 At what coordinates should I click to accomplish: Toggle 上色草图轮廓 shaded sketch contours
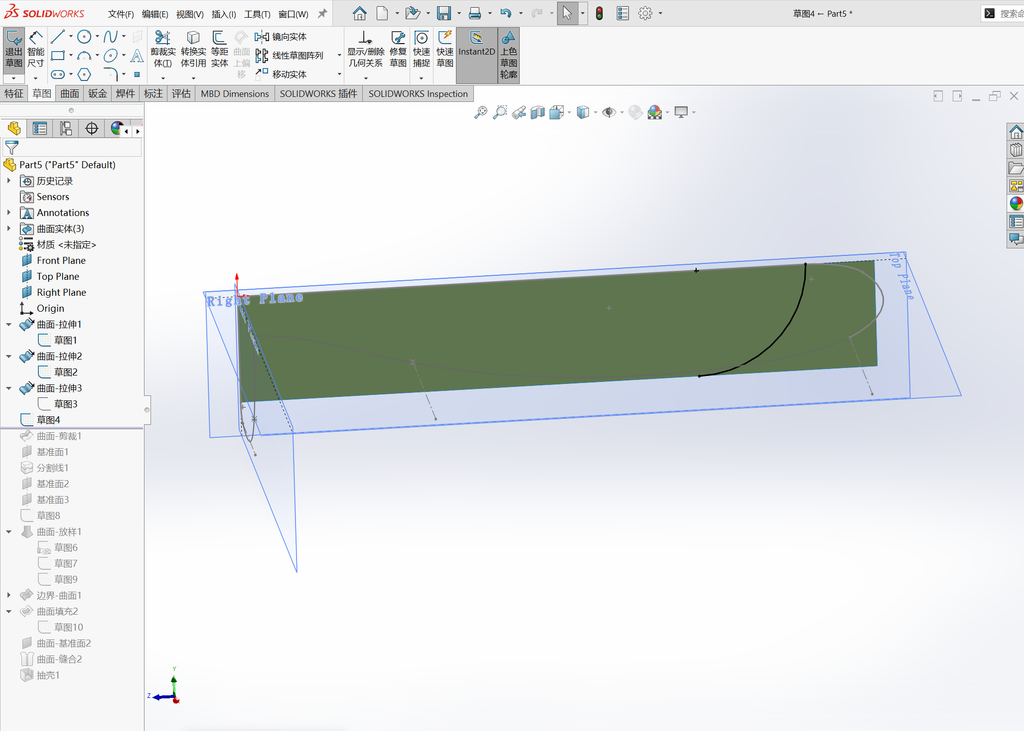pyautogui.click(x=509, y=55)
